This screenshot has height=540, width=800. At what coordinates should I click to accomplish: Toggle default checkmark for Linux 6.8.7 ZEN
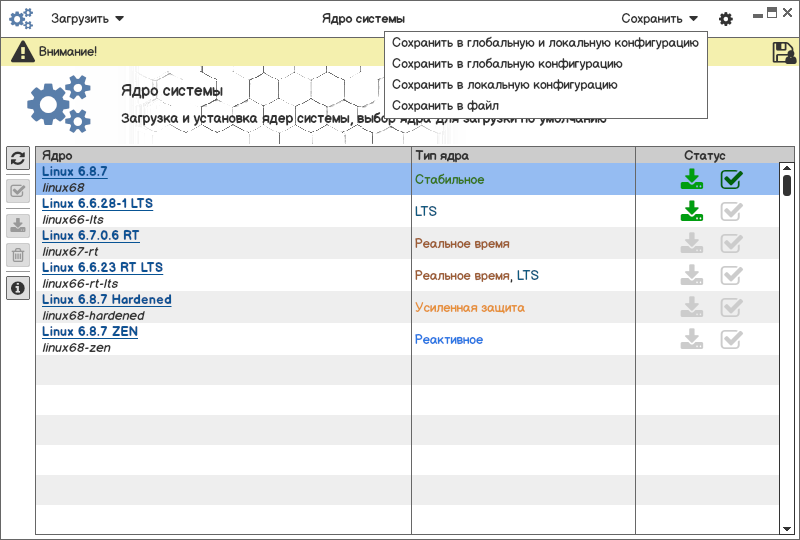731,339
